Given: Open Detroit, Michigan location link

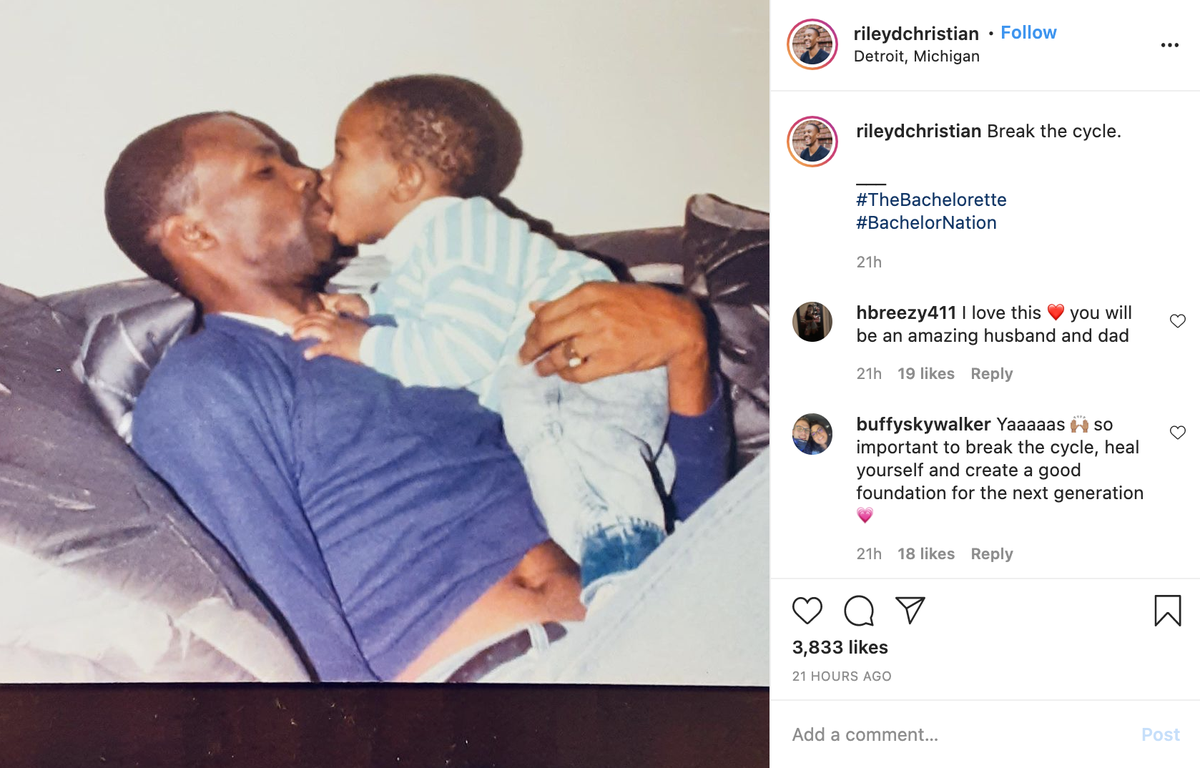Looking at the screenshot, I should (x=916, y=56).
